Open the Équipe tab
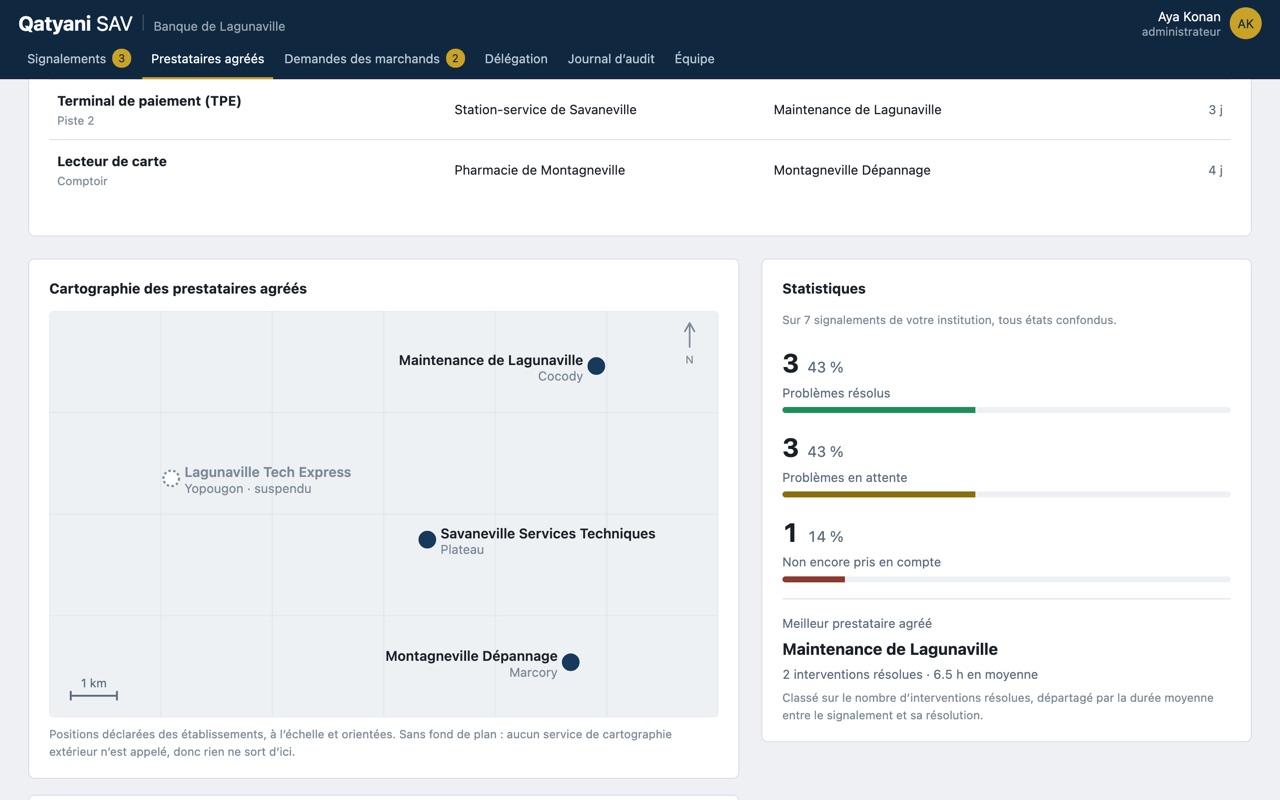This screenshot has height=800, width=1280. tap(694, 59)
